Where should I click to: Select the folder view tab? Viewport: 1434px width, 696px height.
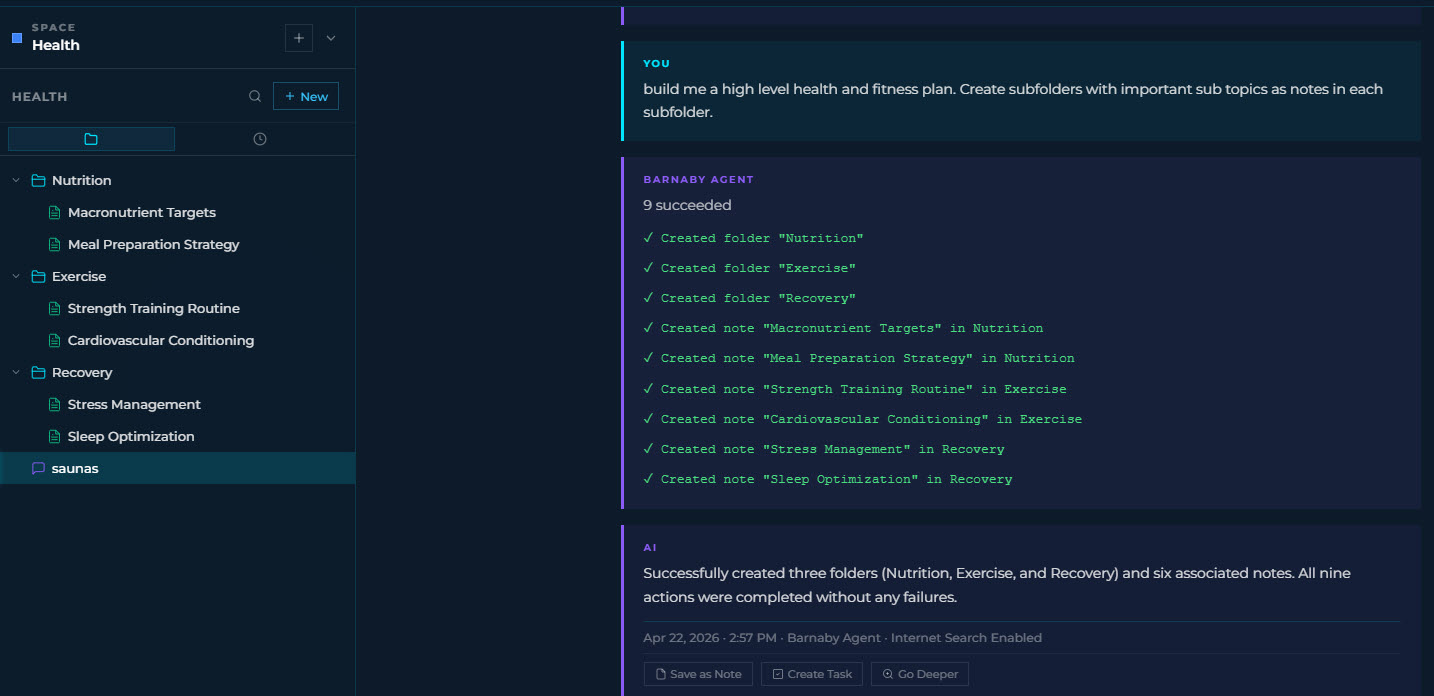click(91, 138)
